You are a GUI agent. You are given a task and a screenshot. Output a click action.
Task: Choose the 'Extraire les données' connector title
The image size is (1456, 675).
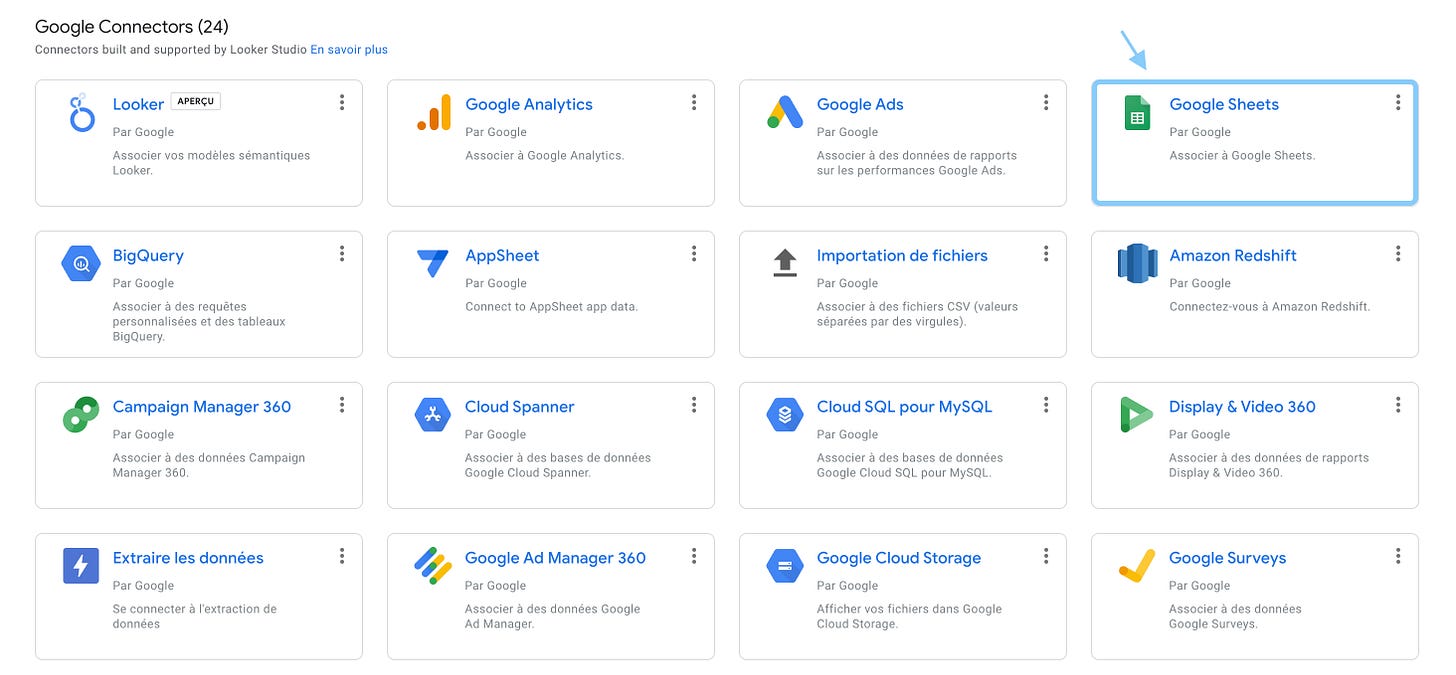point(188,557)
